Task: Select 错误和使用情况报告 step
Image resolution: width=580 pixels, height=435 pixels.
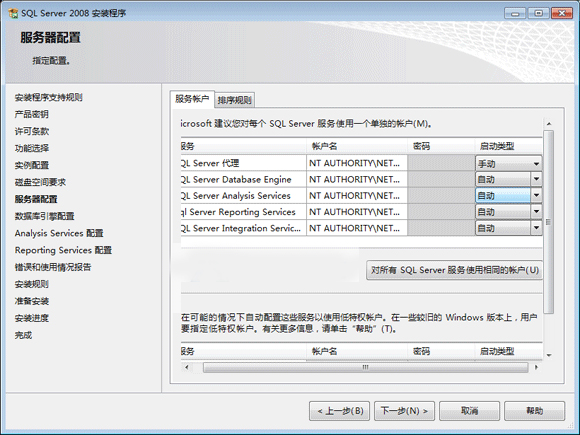Action: coord(53,267)
